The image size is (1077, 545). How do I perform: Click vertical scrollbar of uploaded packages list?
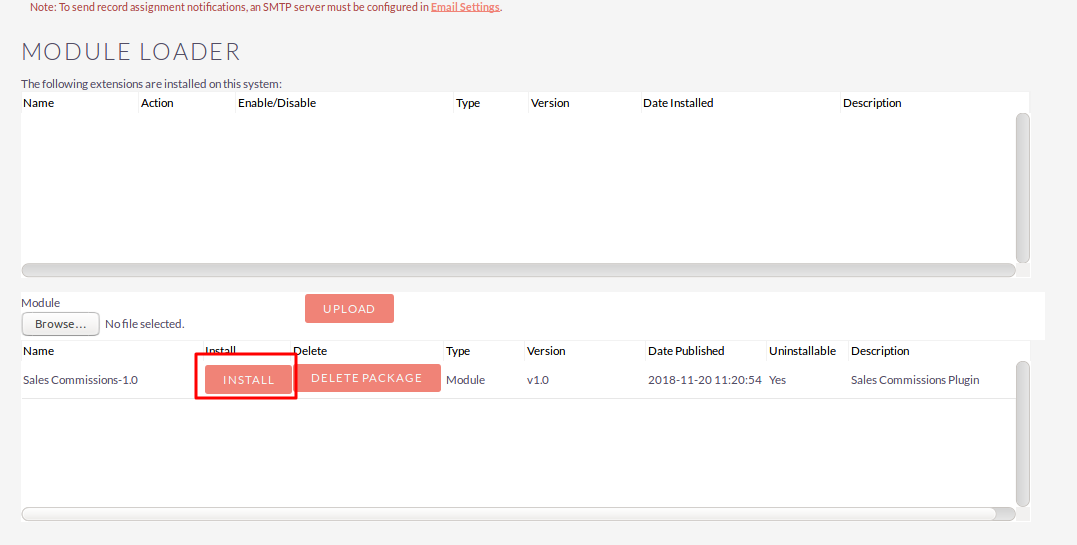coord(1023,434)
